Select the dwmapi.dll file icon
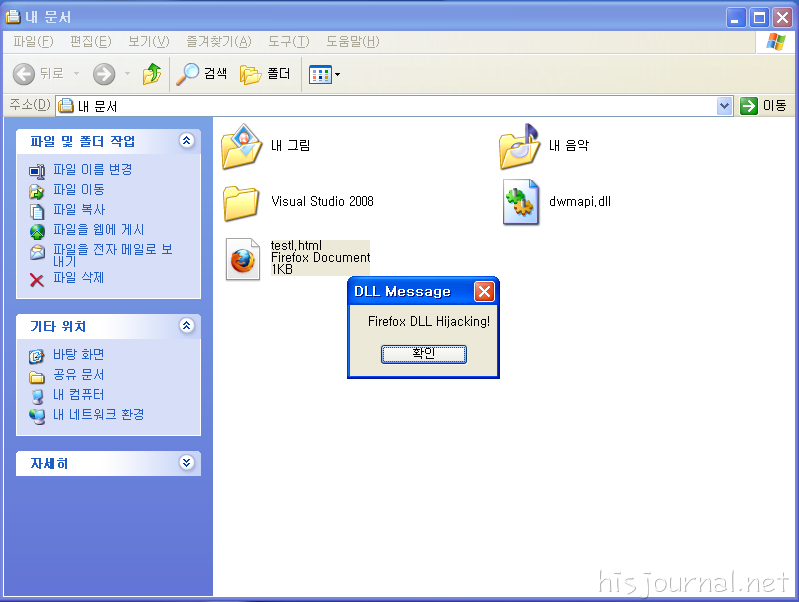Image resolution: width=799 pixels, height=602 pixels. [x=521, y=202]
